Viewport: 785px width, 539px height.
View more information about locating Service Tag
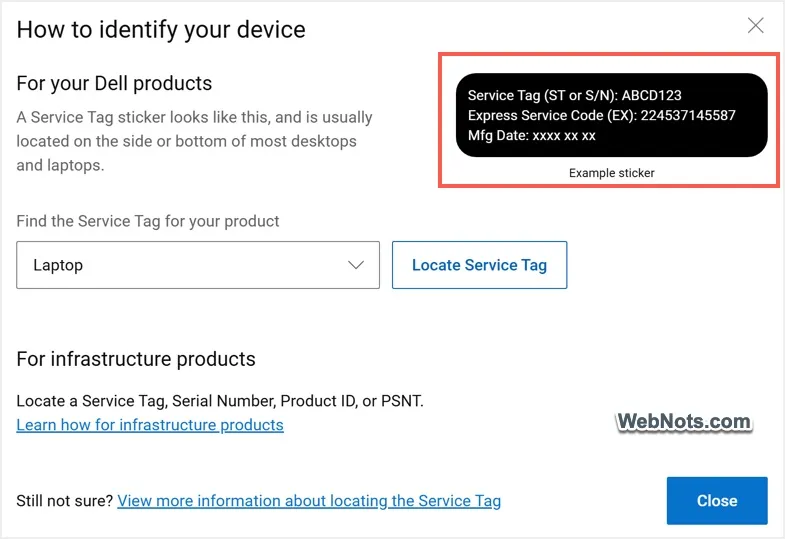(x=309, y=501)
